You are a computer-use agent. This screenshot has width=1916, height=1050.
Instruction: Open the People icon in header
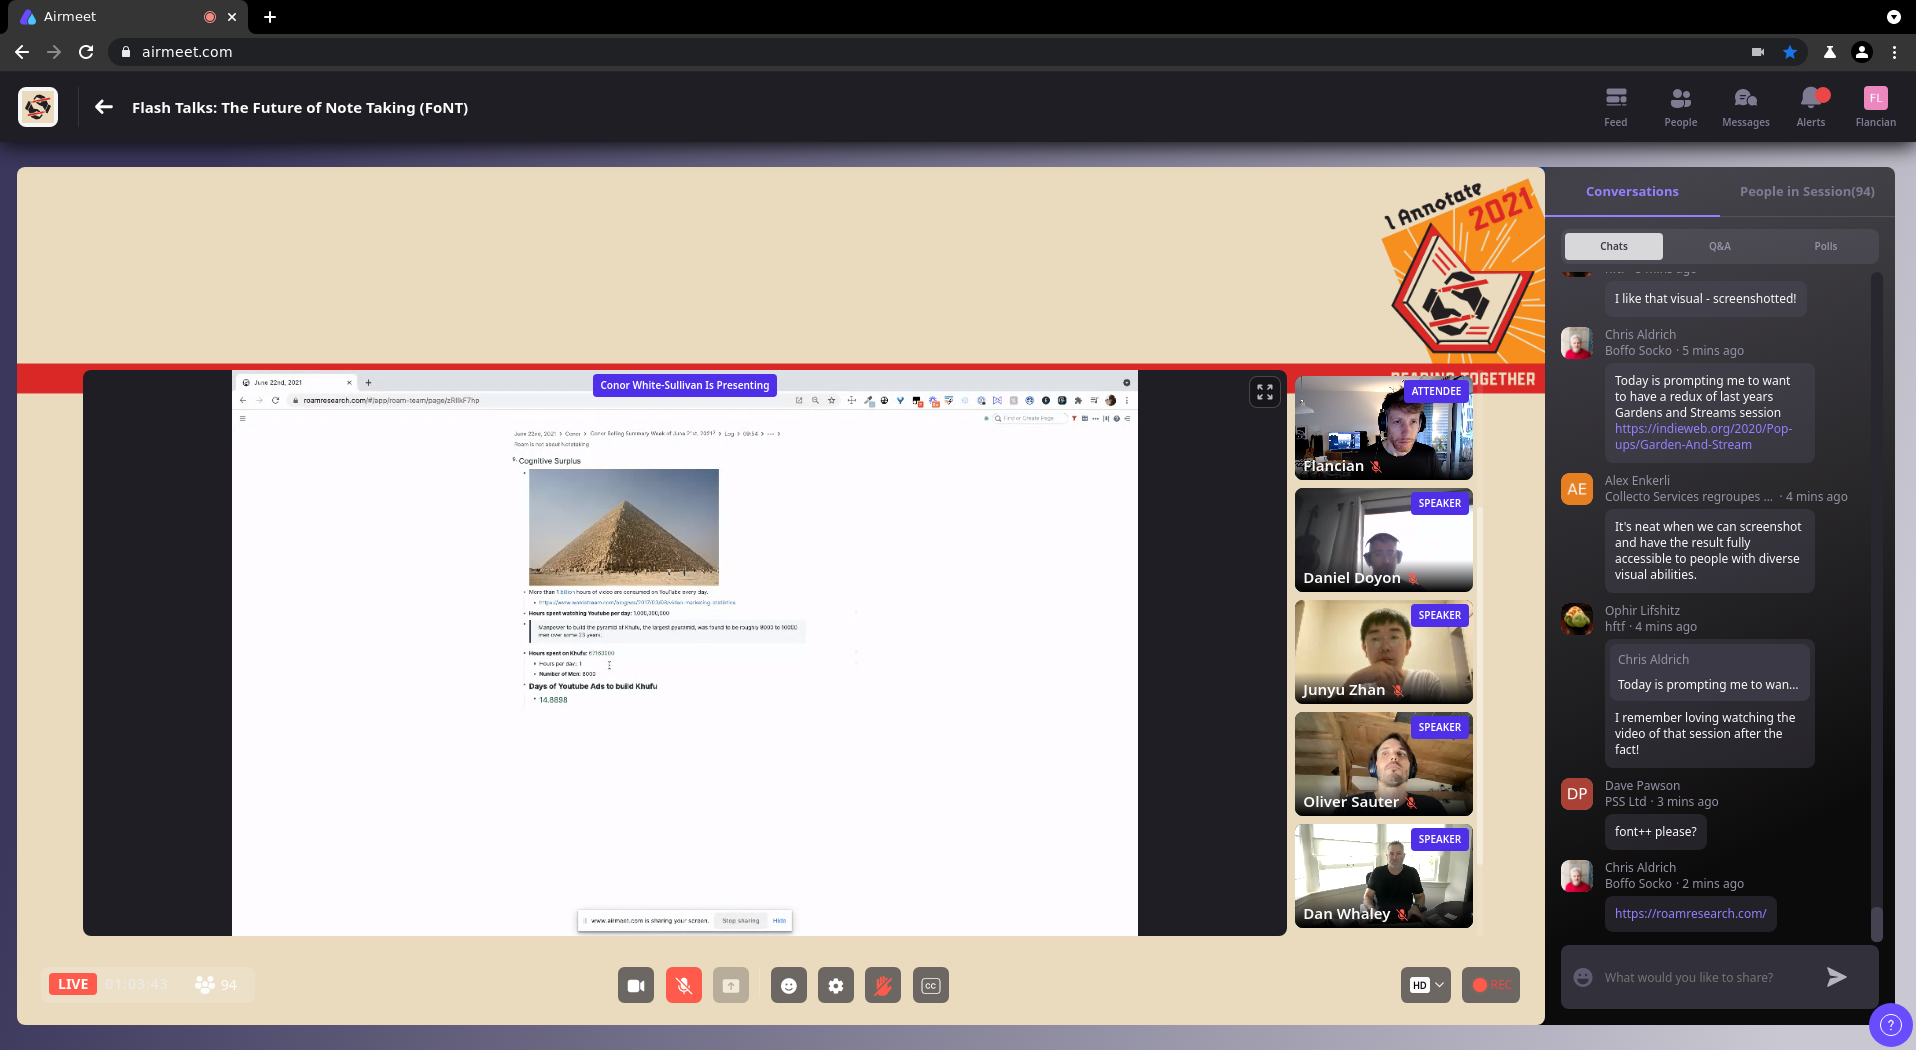click(1680, 107)
